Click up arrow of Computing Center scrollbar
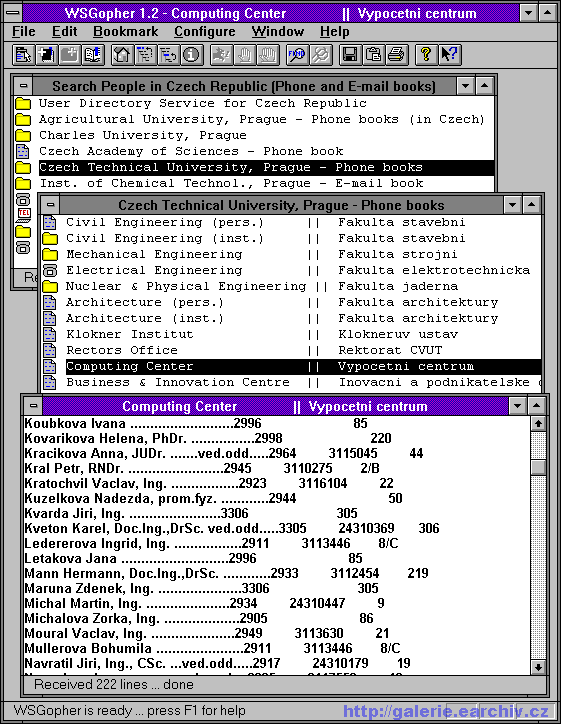 pos(538,423)
